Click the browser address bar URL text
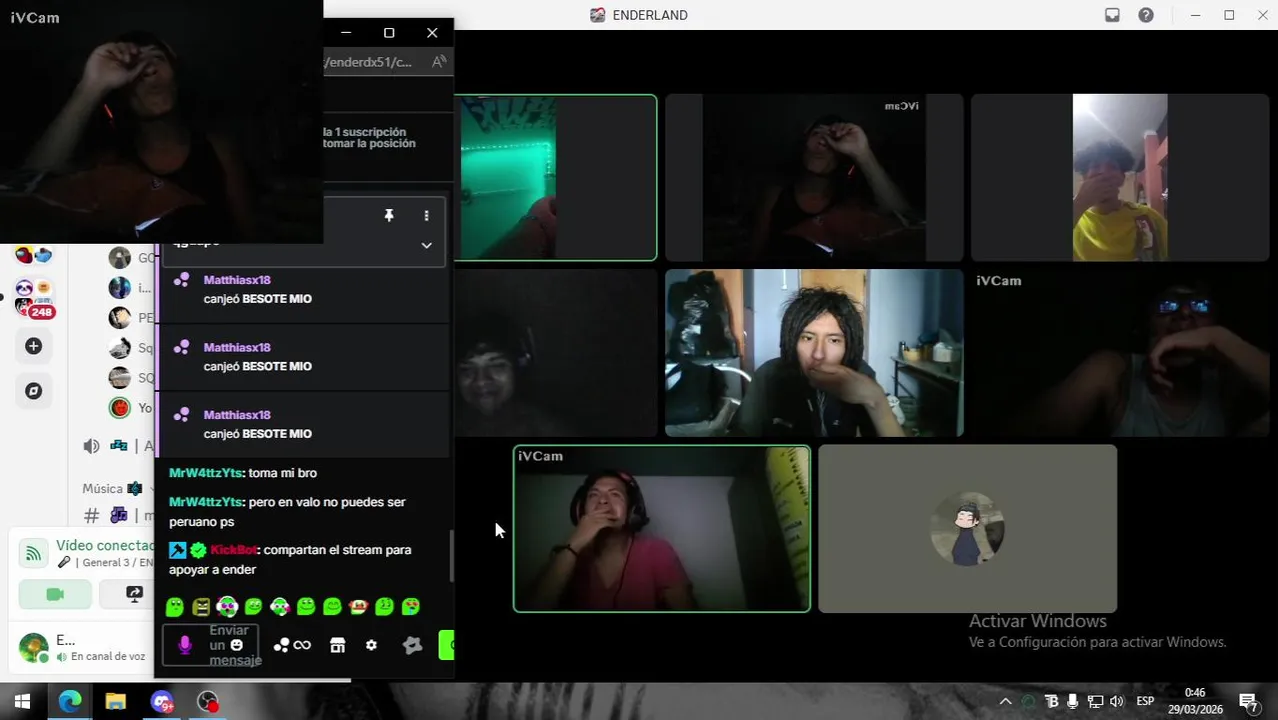This screenshot has height=720, width=1278. click(x=368, y=62)
